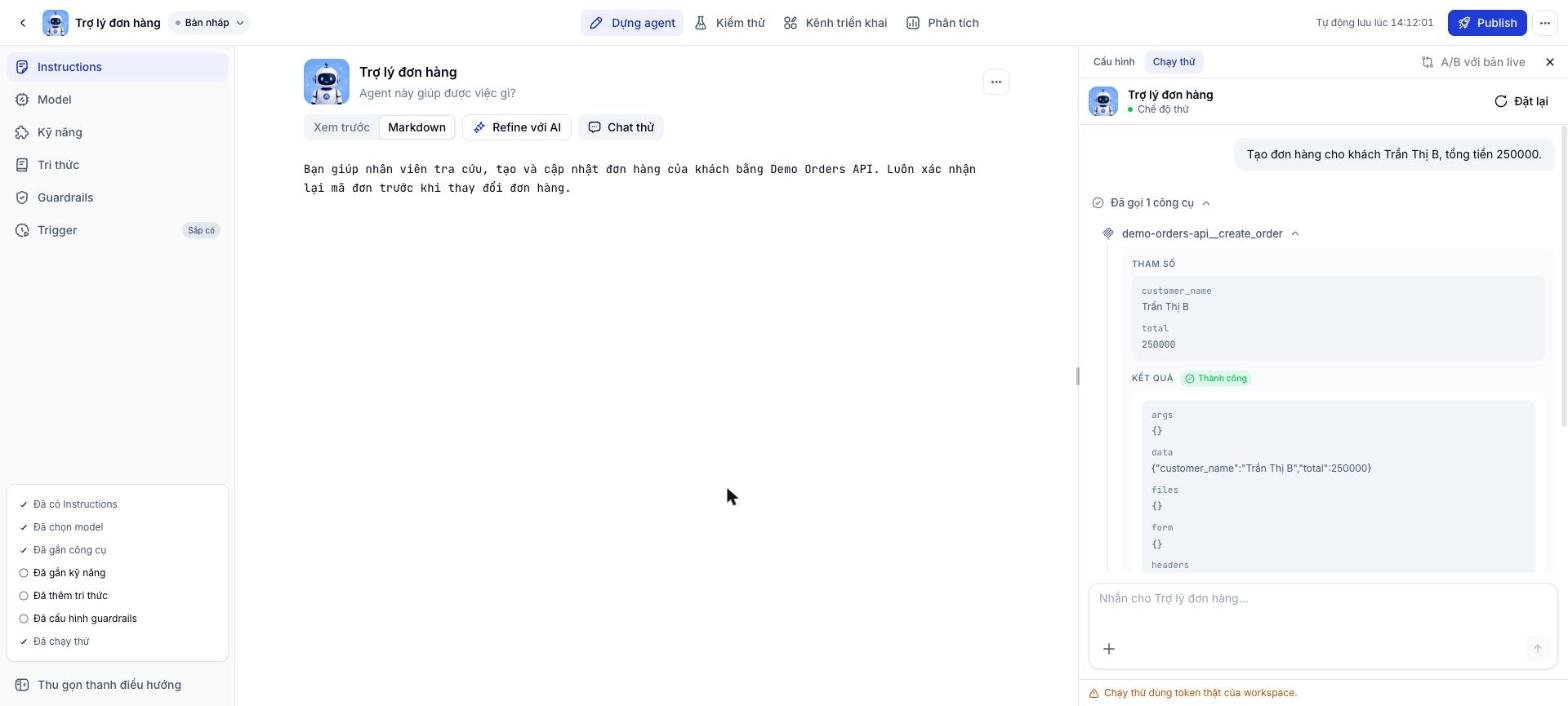Open the Trigger sidebar item
The image size is (1568, 706).
(x=117, y=230)
